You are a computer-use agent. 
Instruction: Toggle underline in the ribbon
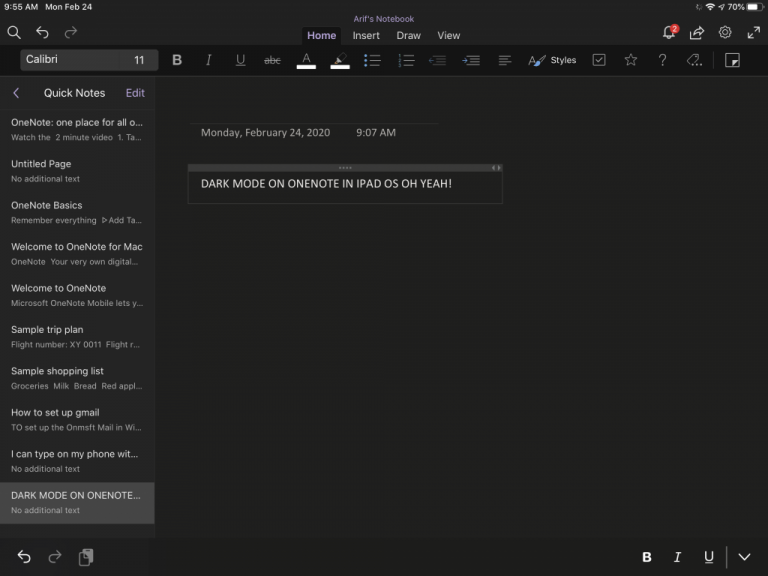(x=240, y=60)
